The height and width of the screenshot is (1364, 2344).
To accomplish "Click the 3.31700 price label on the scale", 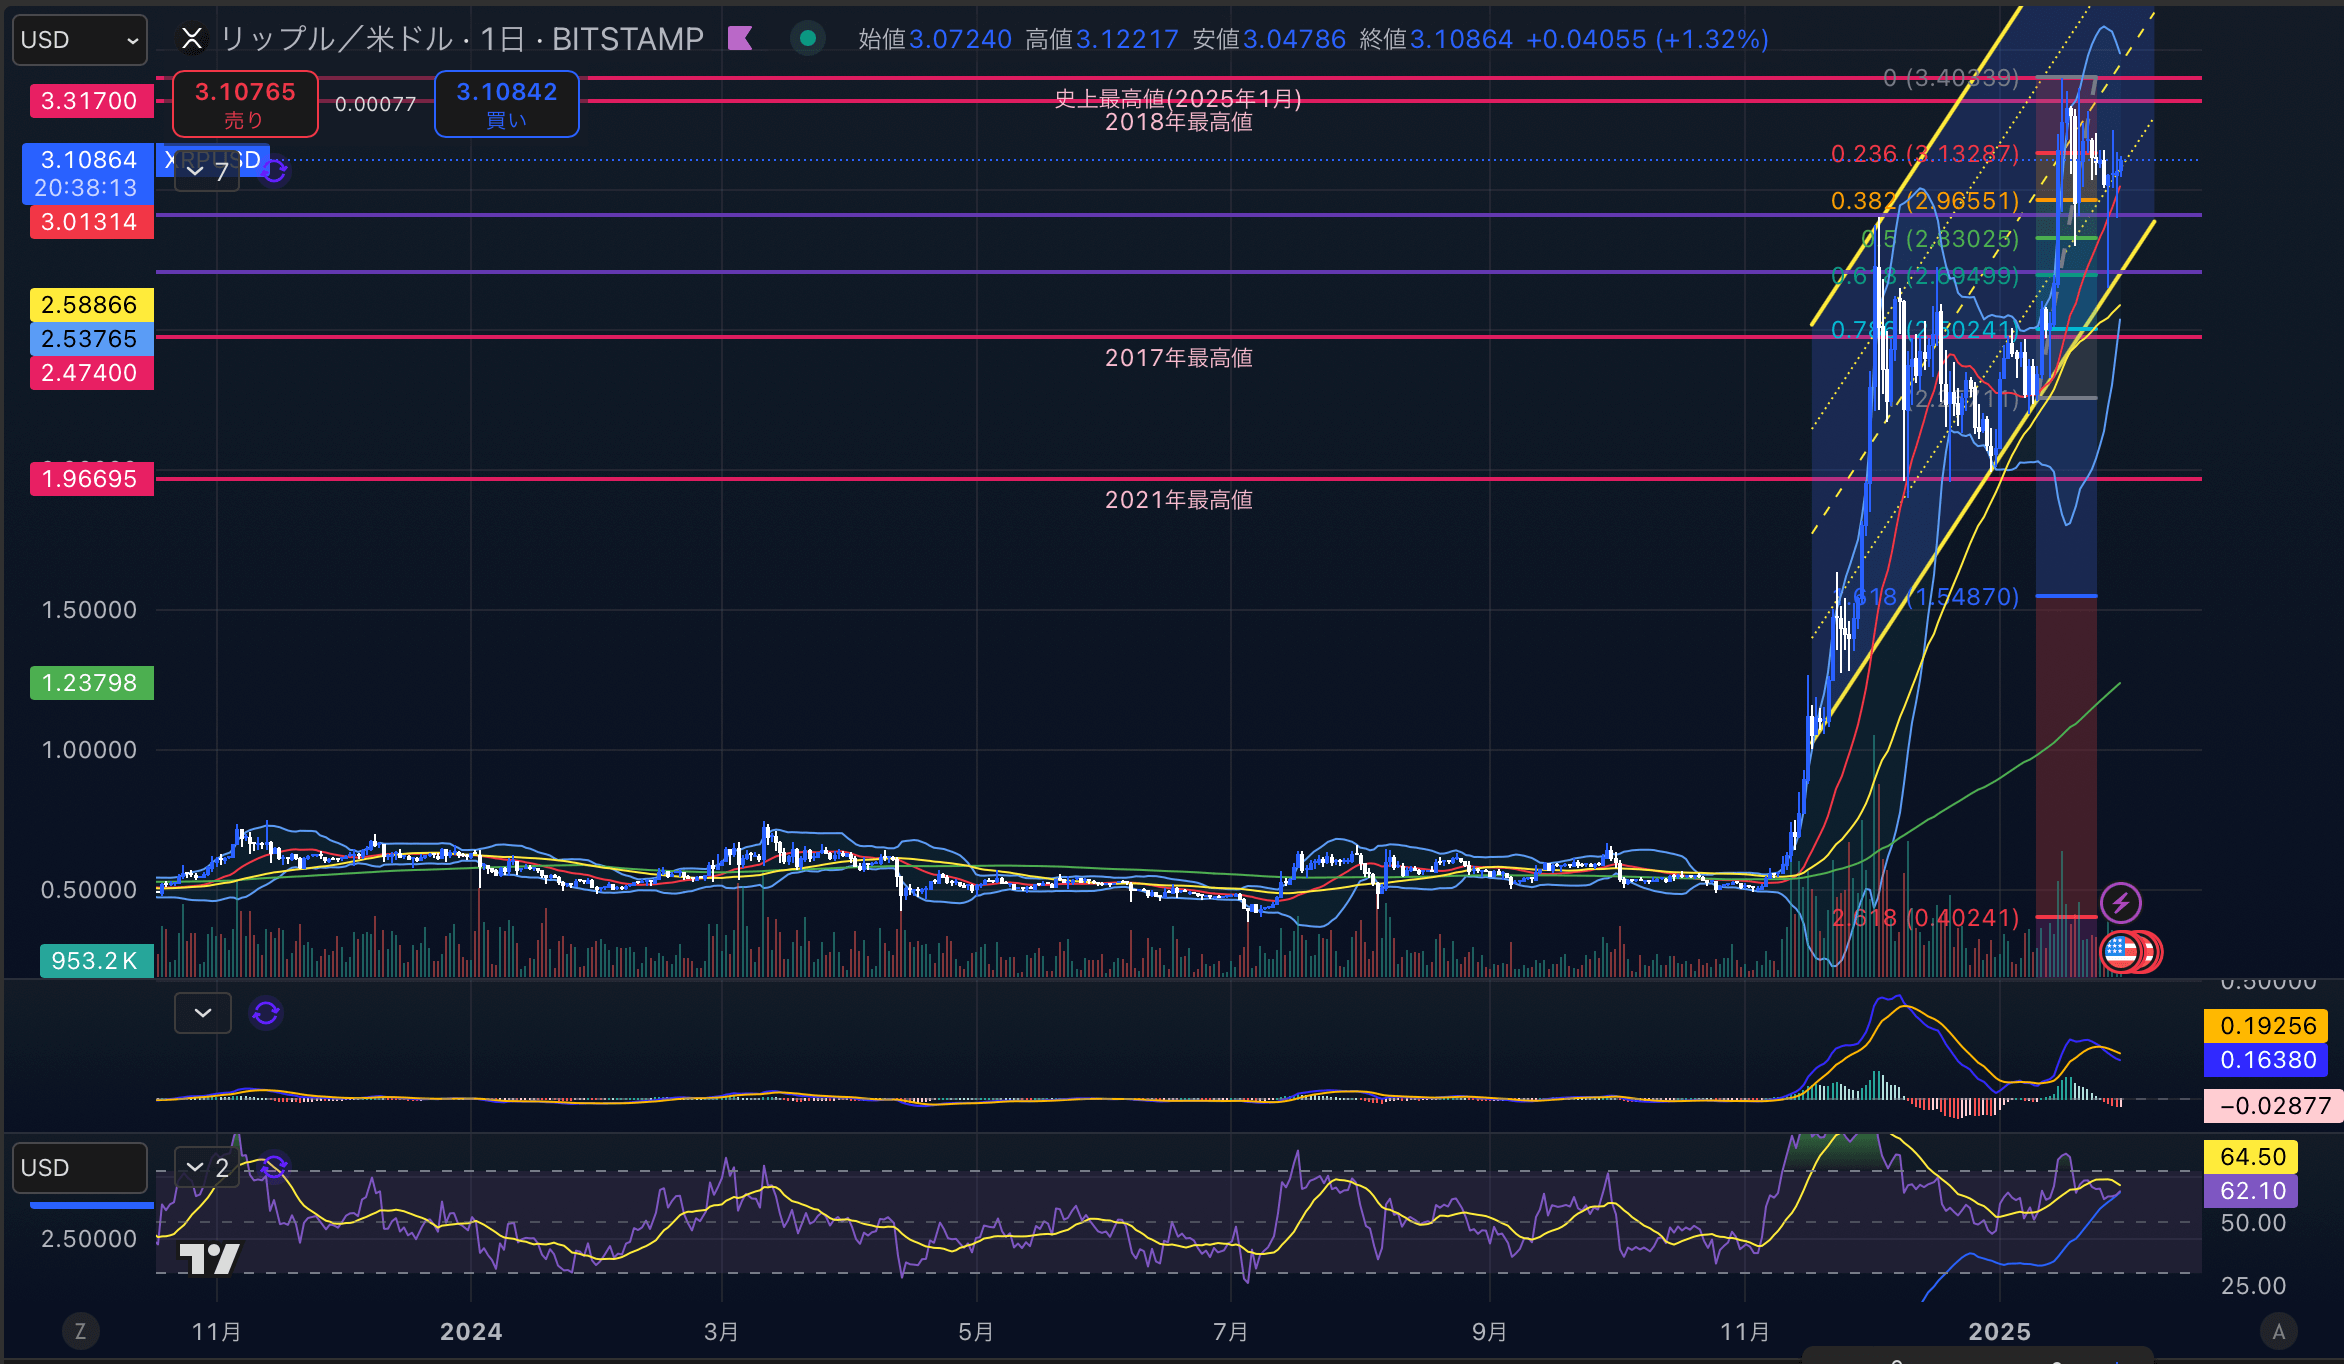I will (x=90, y=101).
